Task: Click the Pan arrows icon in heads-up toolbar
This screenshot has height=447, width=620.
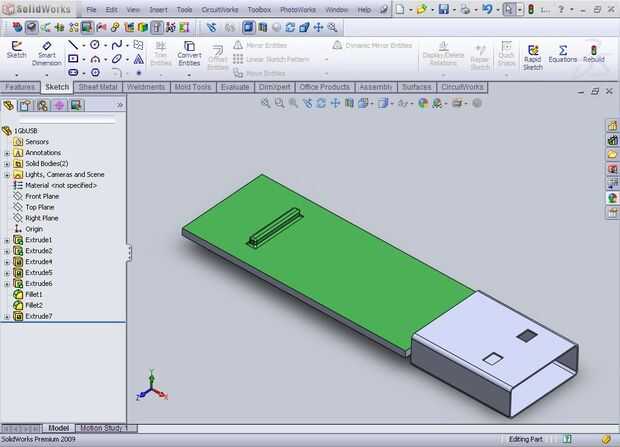Action: click(335, 103)
